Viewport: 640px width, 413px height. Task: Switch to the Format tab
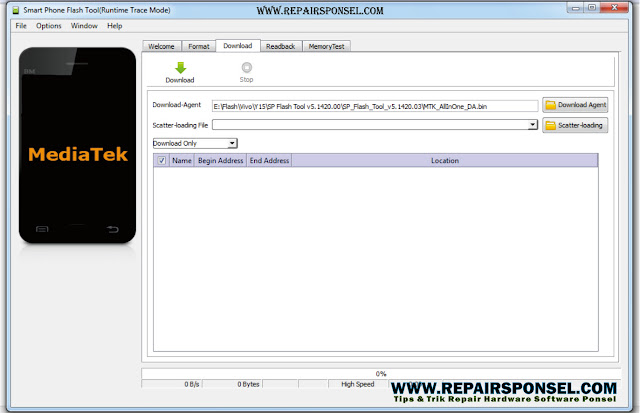tap(199, 47)
